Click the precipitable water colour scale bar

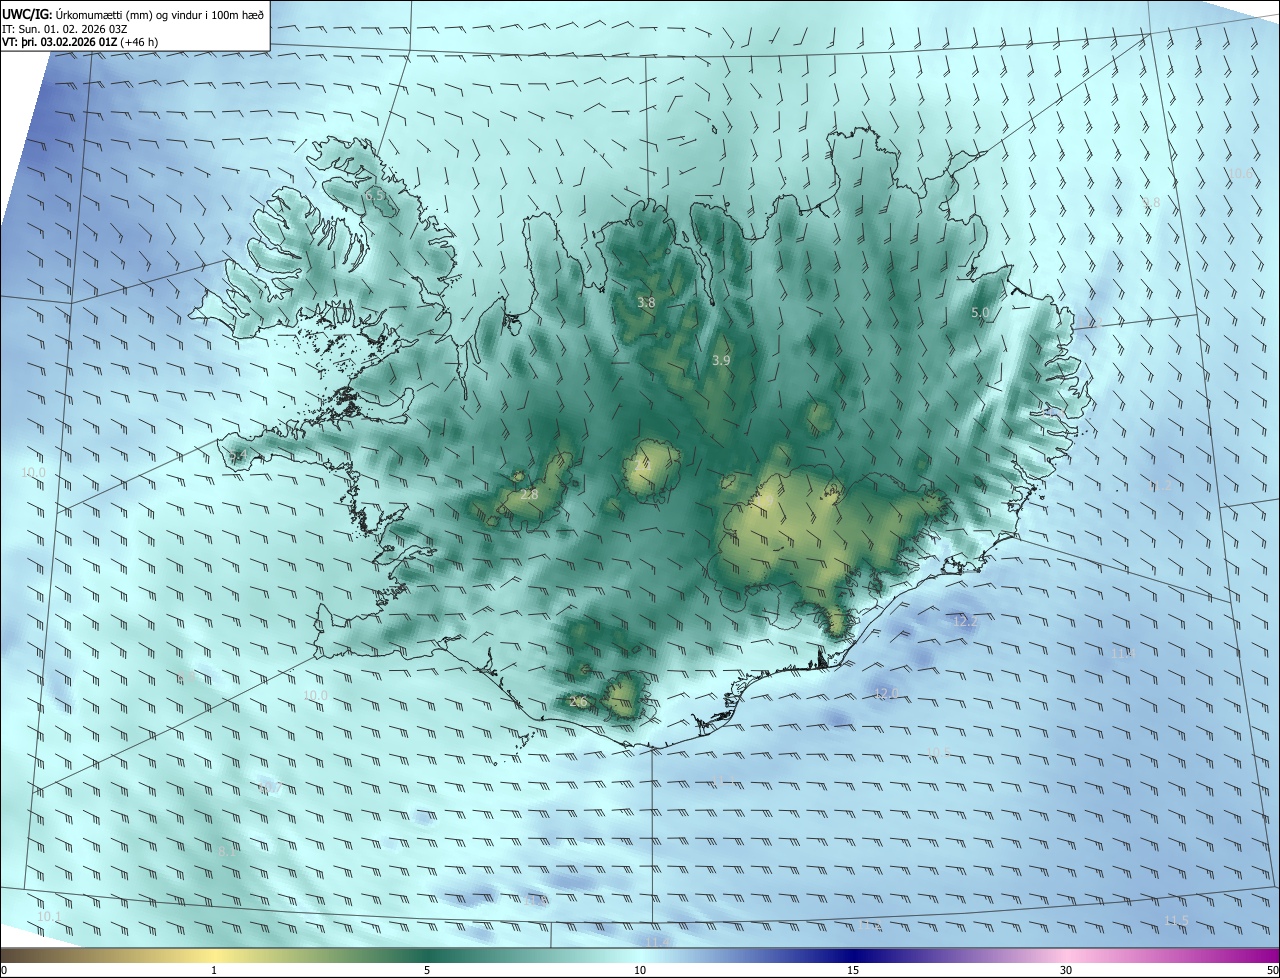(640, 955)
